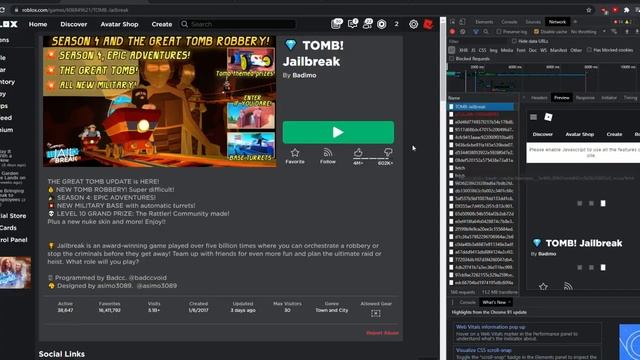Open the Avatar Shop nav link
This screenshot has height=360, width=640.
point(119,24)
